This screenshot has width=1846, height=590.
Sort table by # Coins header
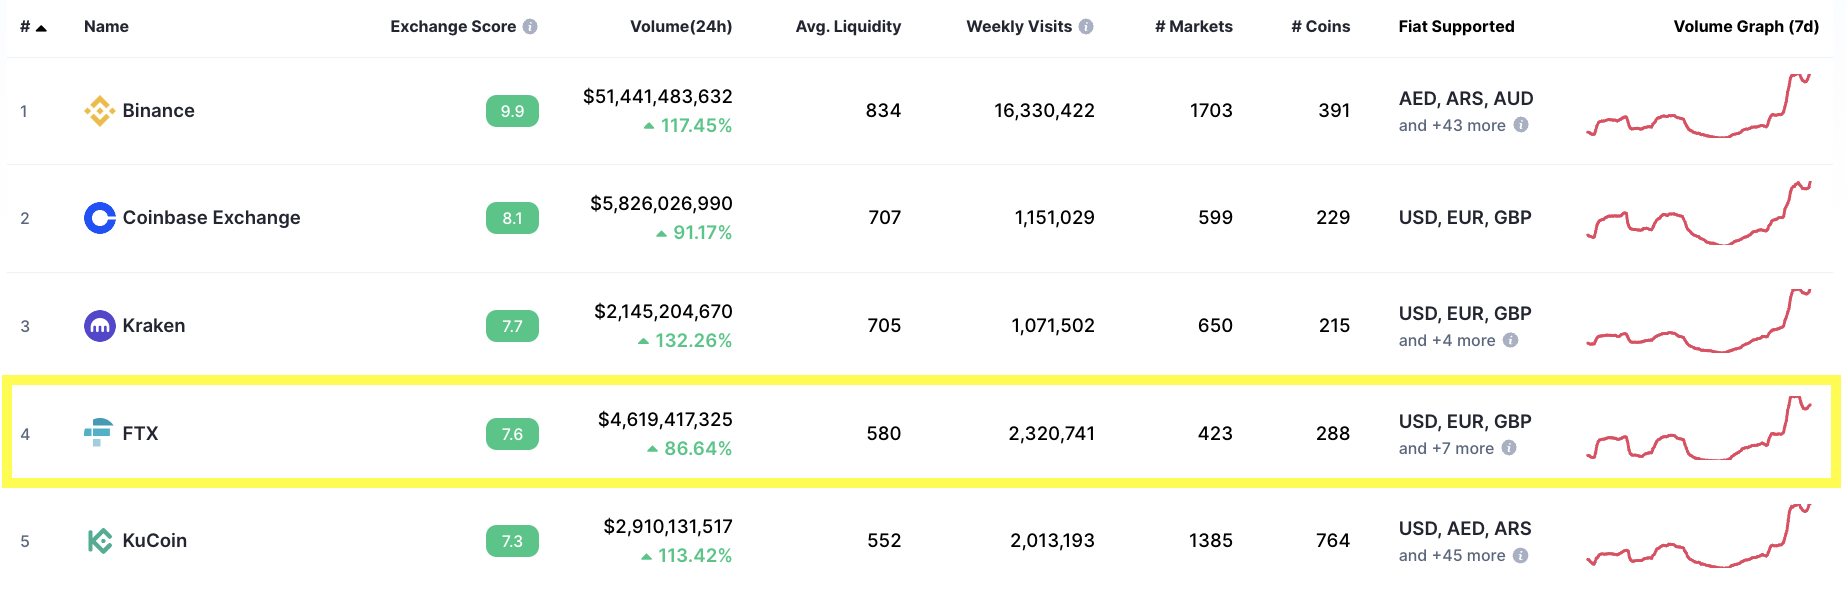pos(1321,27)
